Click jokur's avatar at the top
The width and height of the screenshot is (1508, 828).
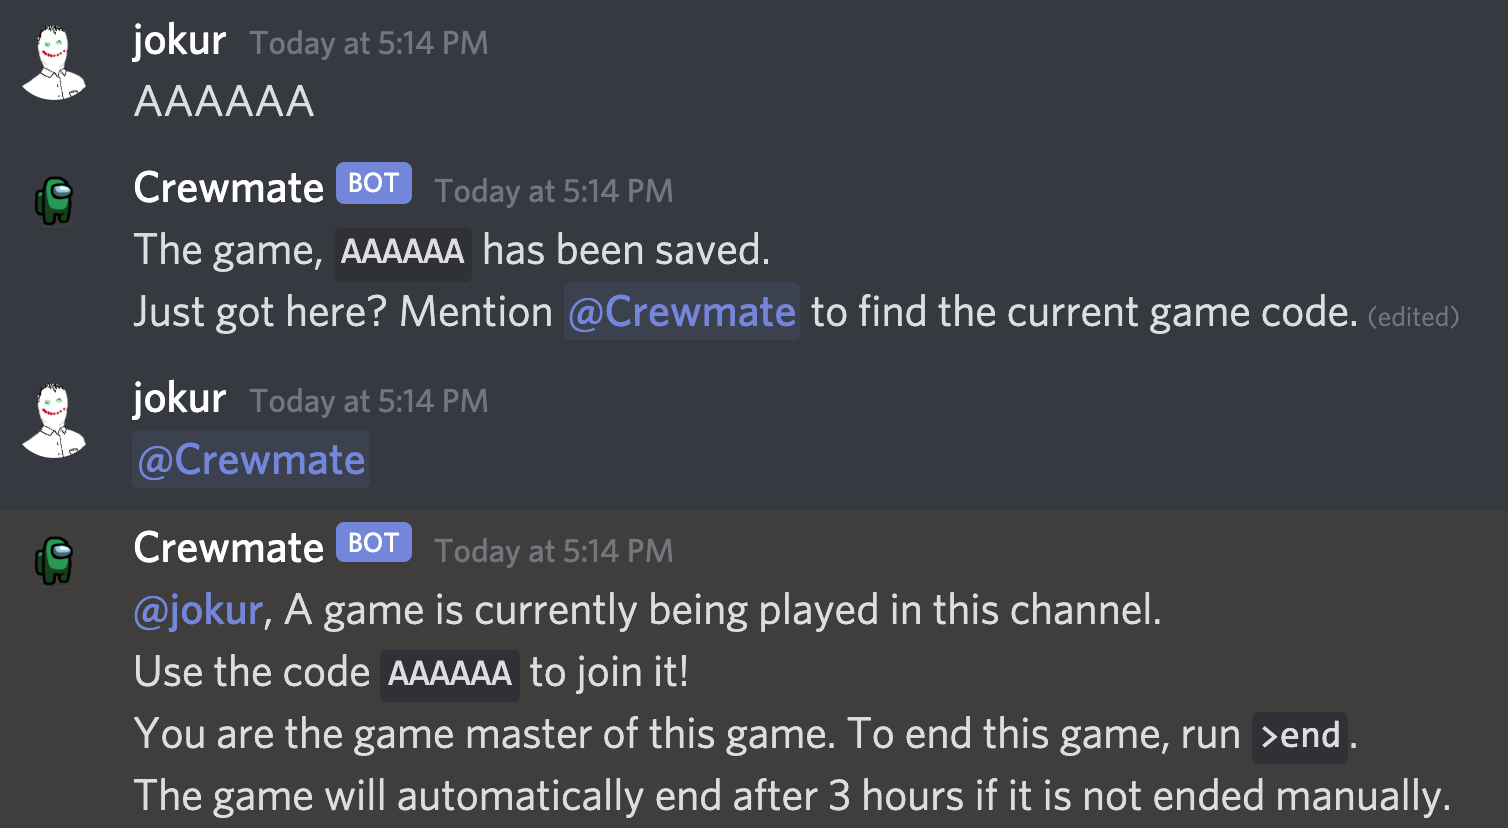point(55,60)
